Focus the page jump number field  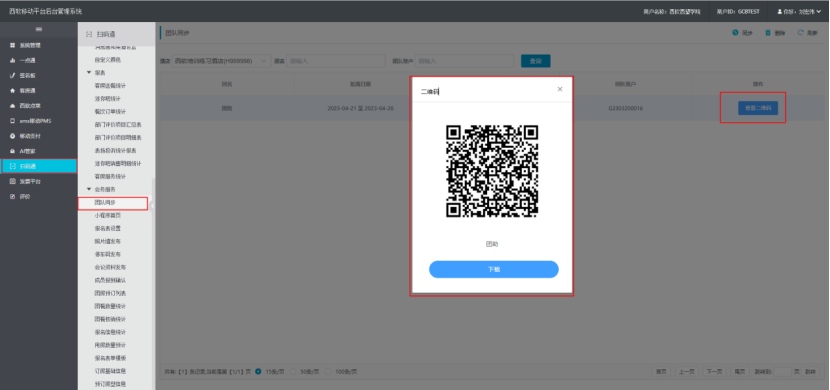click(783, 371)
